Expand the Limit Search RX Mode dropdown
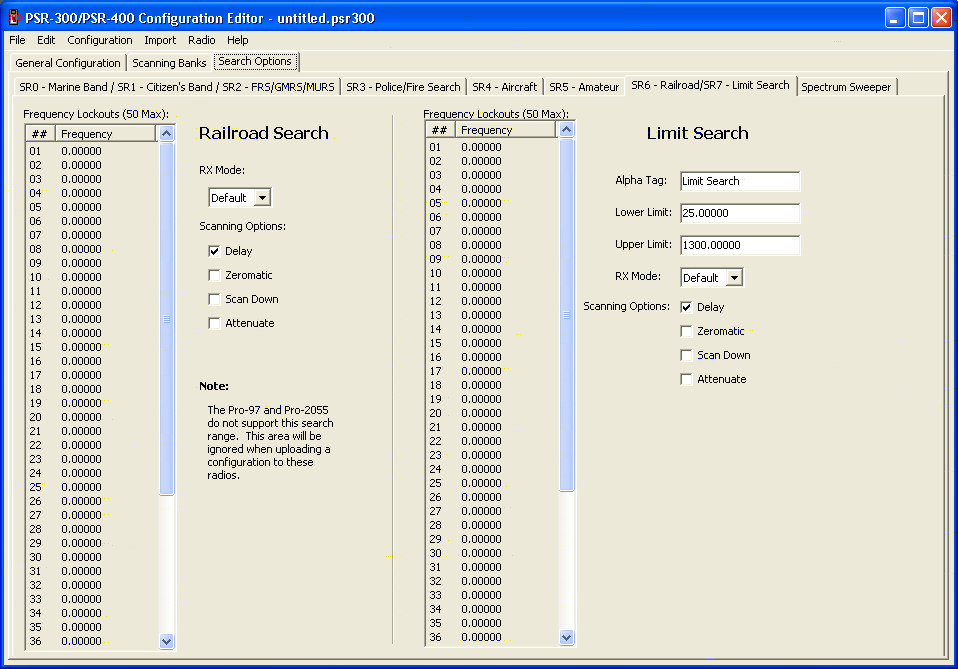The image size is (958, 669). (733, 277)
